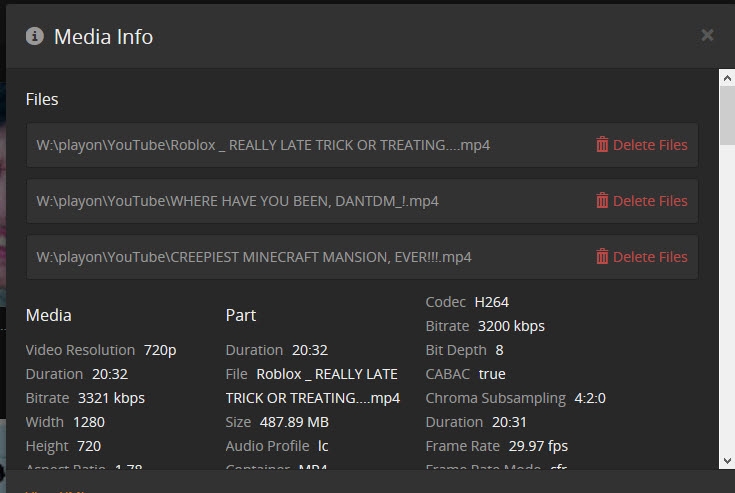This screenshot has height=493, width=735.
Task: Click the Part column heading
Action: [x=241, y=315]
